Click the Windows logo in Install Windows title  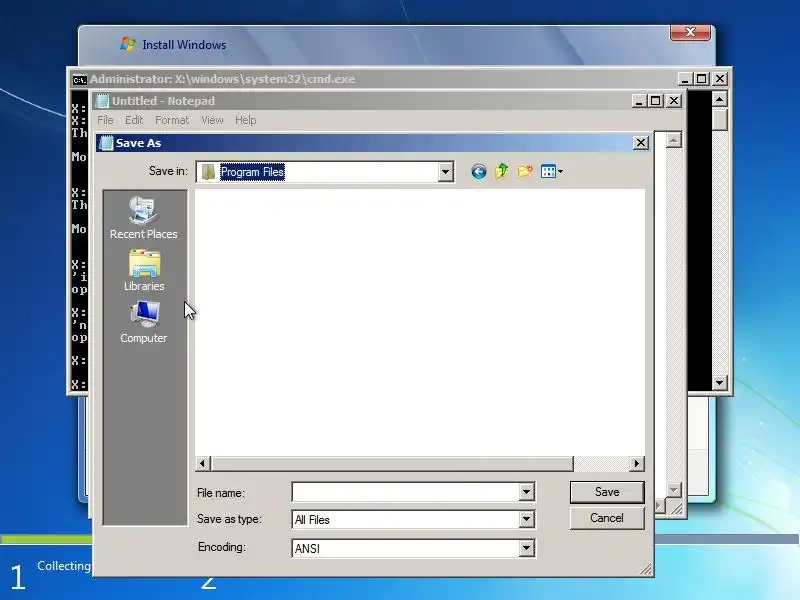(128, 44)
